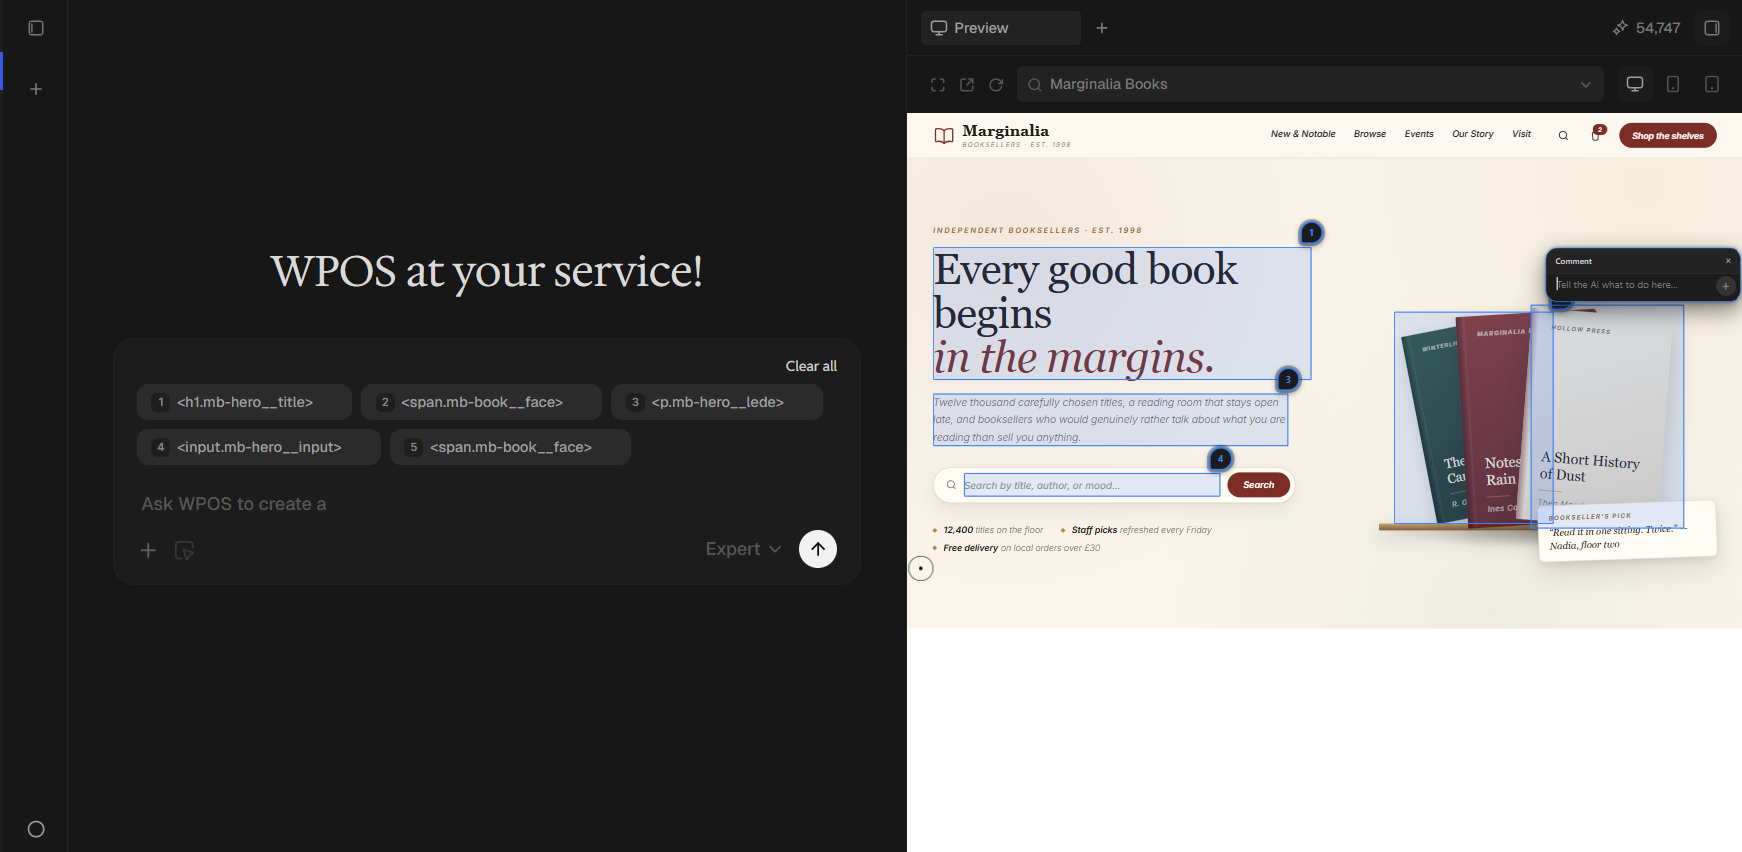Switch preview to desktop viewport
This screenshot has width=1742, height=852.
1635,84
